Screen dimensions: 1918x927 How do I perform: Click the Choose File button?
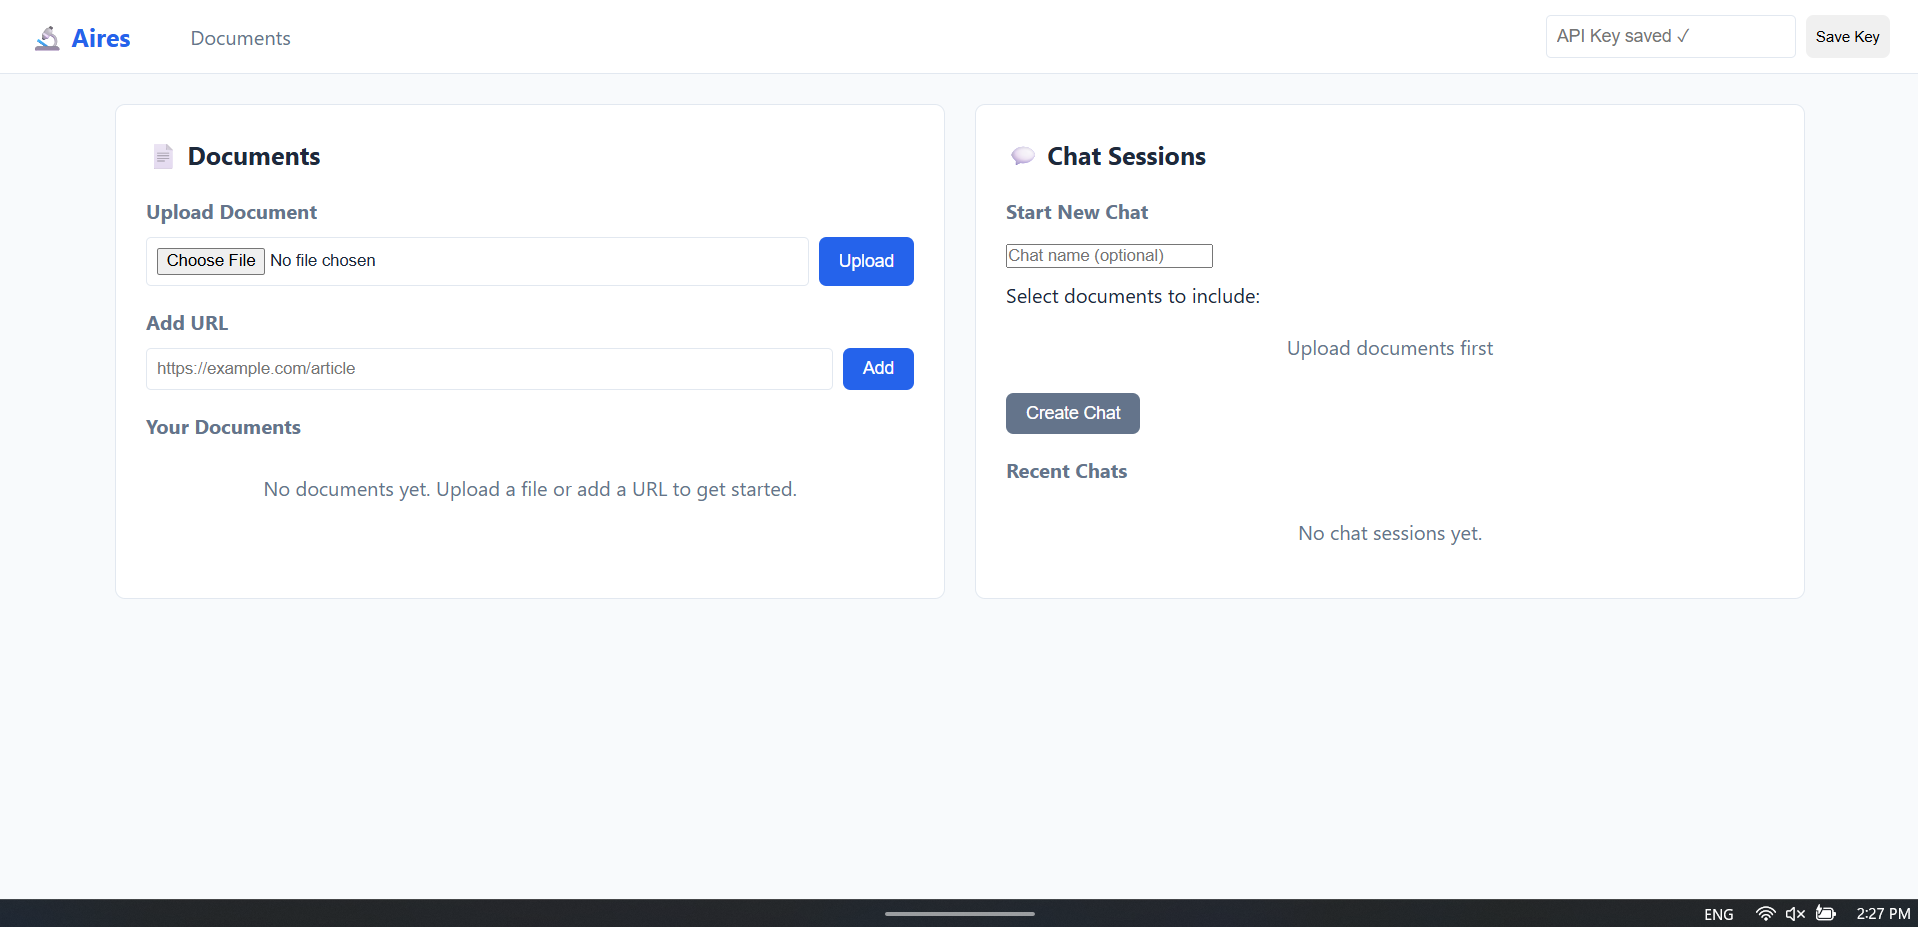211,261
